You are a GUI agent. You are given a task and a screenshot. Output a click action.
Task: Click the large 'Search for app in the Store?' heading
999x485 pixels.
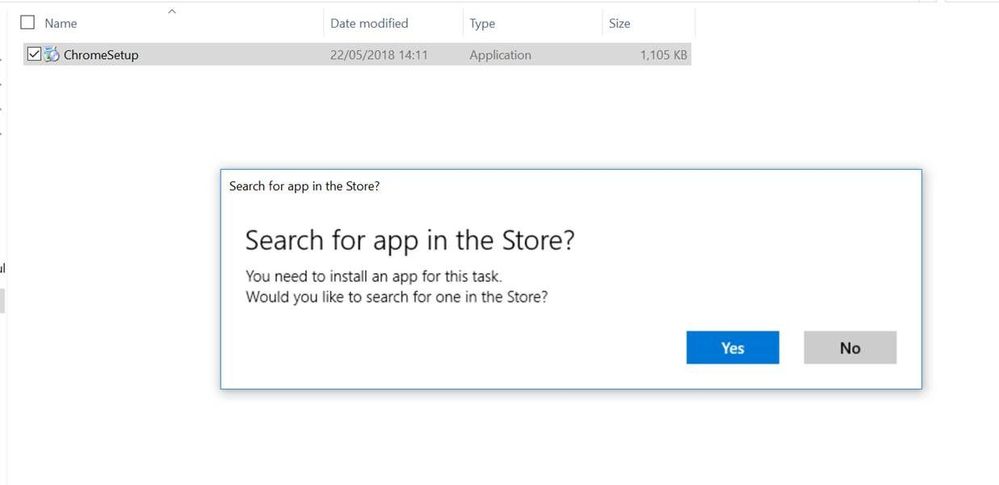tap(410, 241)
